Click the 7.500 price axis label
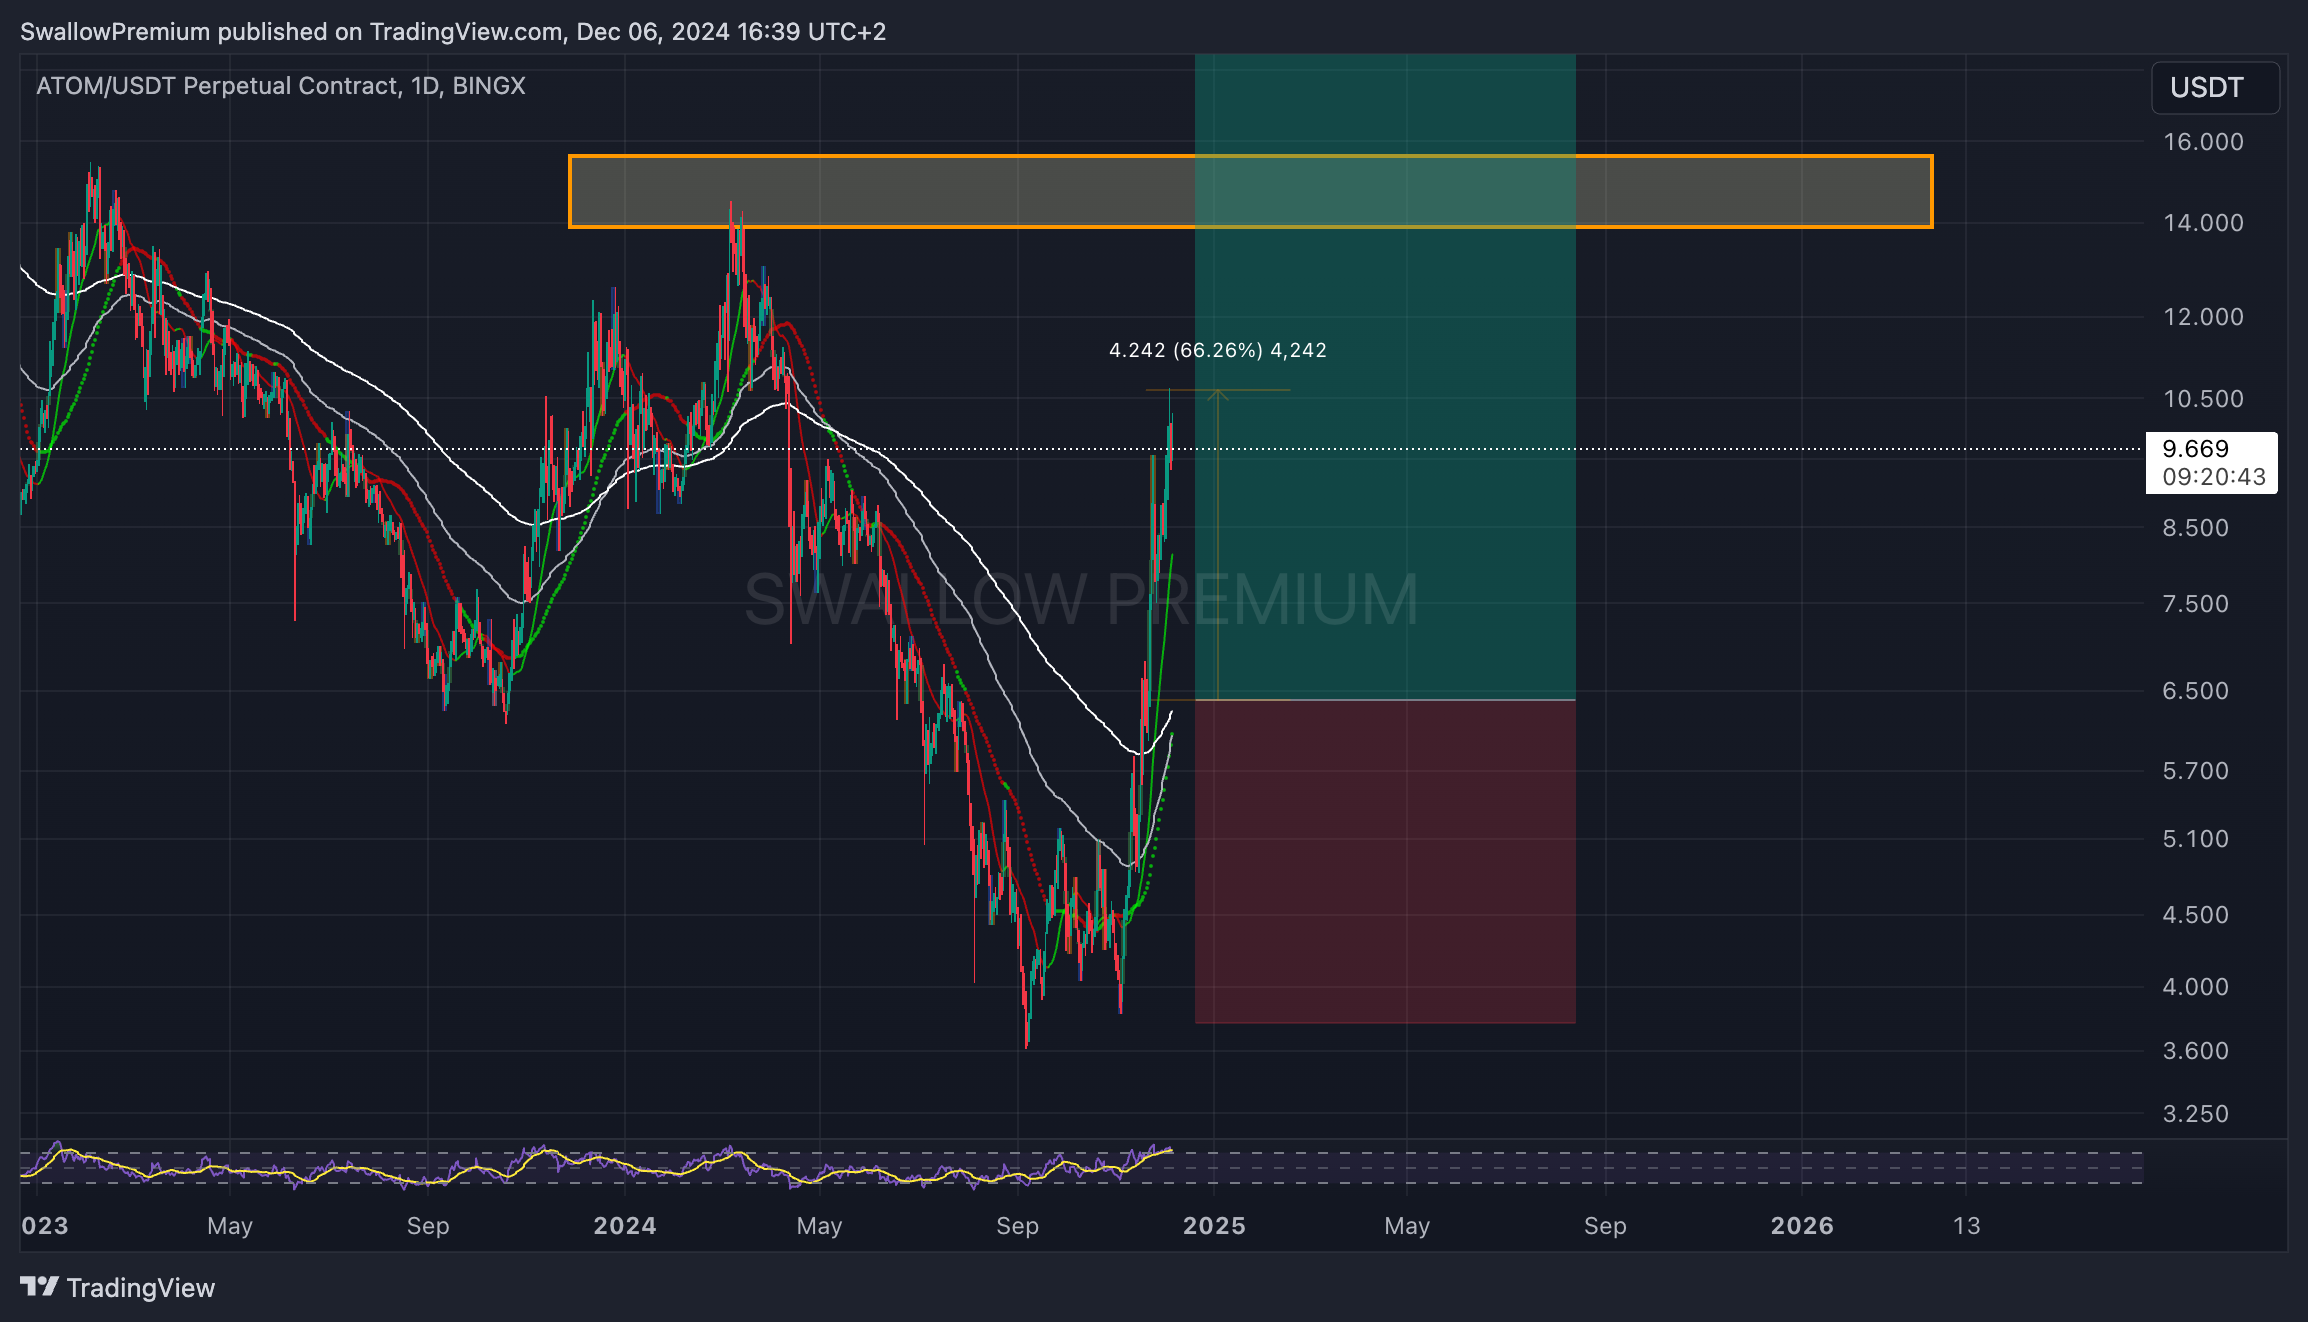This screenshot has height=1322, width=2308. pyautogui.click(x=2195, y=604)
